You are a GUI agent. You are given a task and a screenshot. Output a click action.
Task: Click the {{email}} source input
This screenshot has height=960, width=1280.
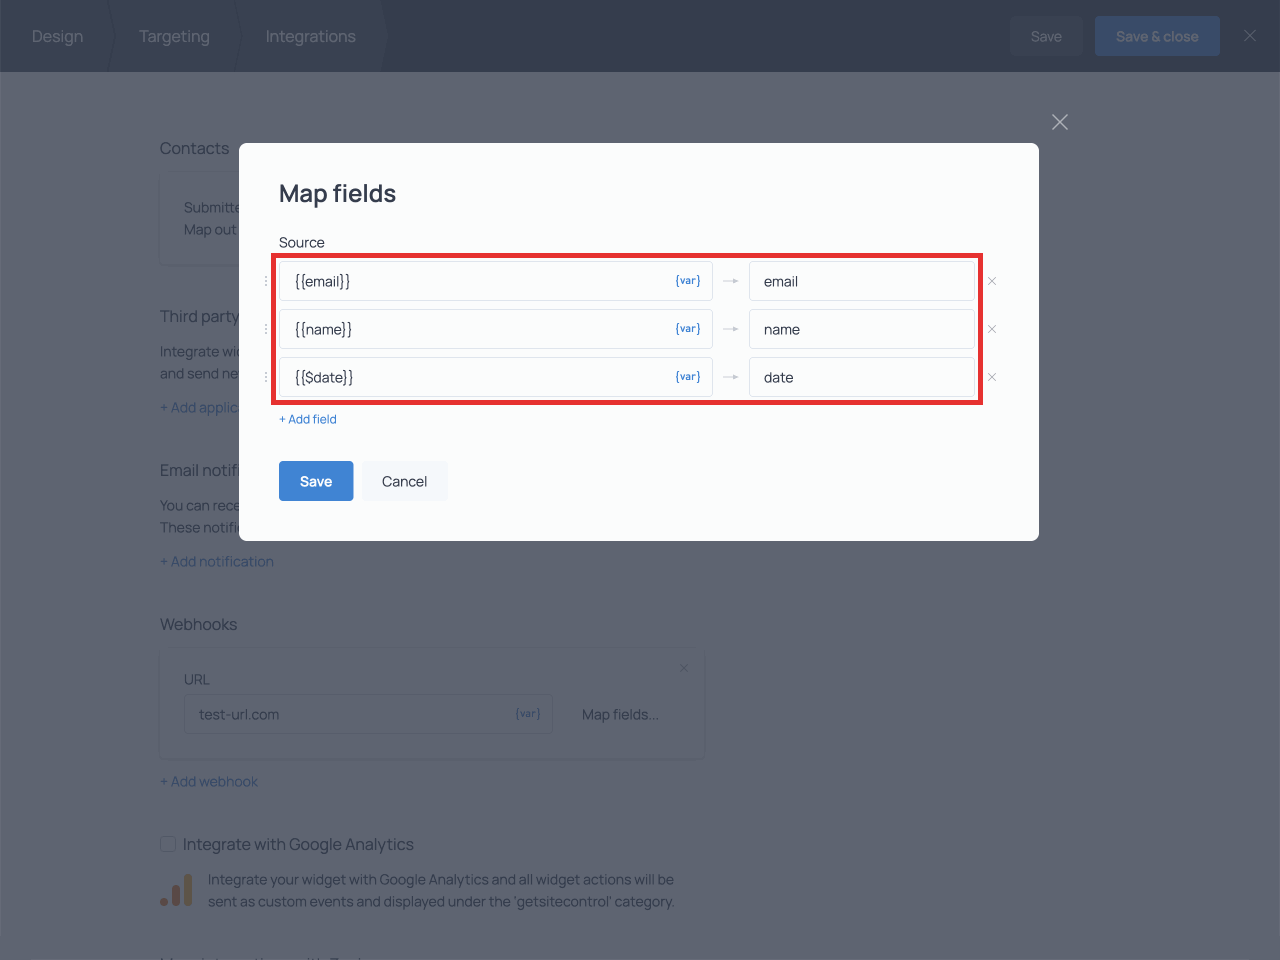pyautogui.click(x=470, y=281)
